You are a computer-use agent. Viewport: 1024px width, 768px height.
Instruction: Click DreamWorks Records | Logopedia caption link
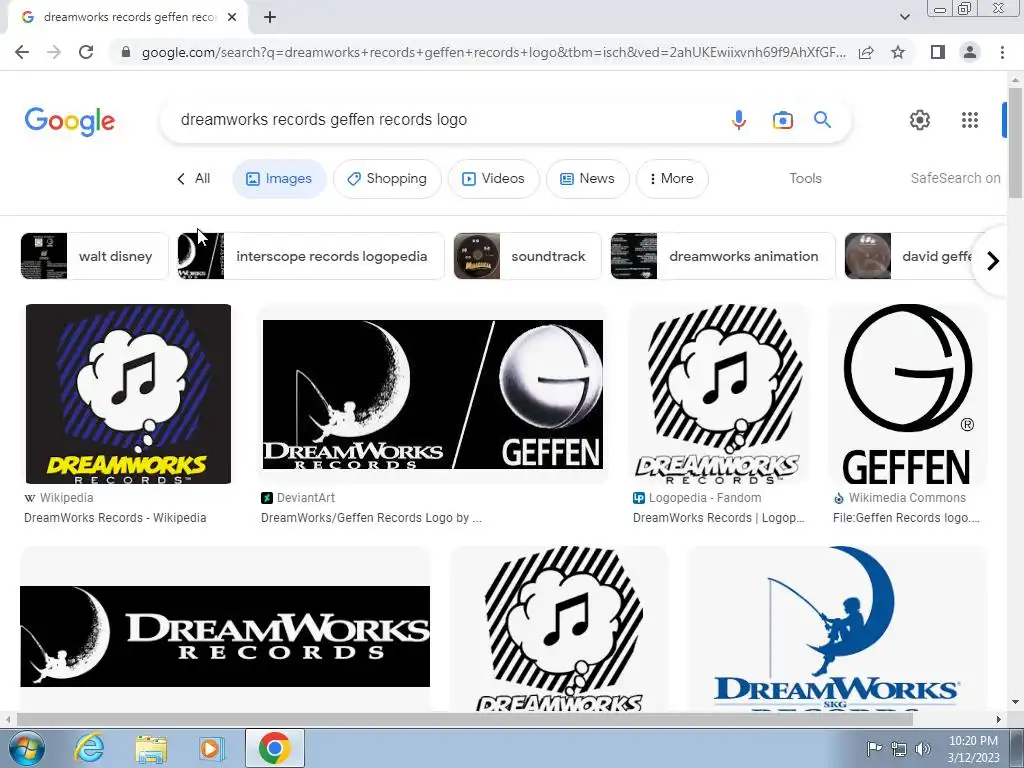coord(718,518)
